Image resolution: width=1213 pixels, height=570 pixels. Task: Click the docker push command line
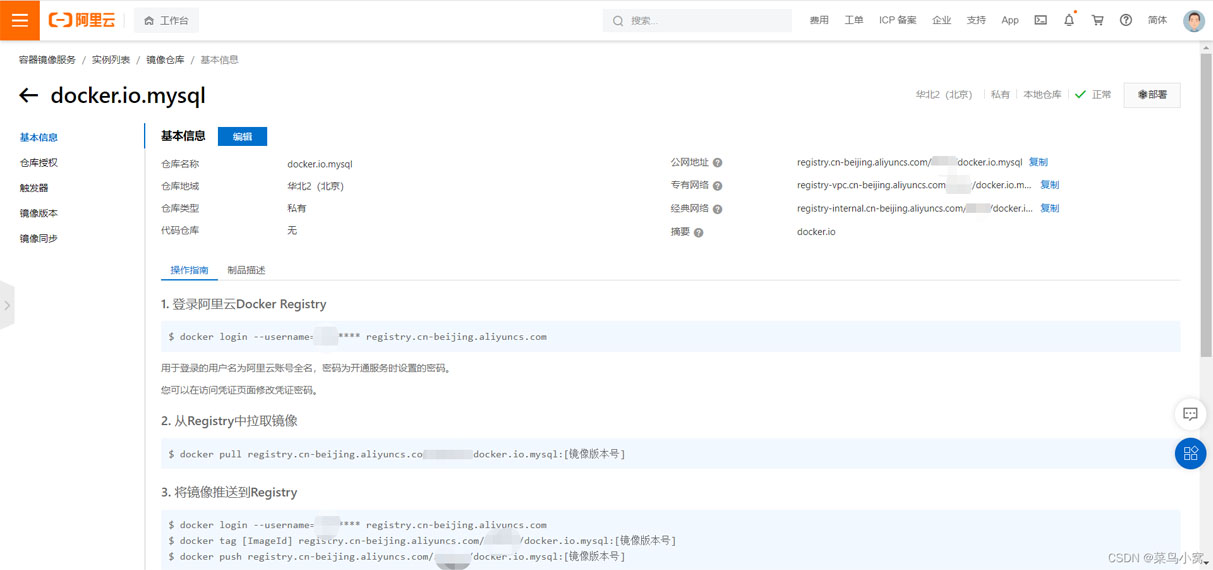pyautogui.click(x=397, y=556)
